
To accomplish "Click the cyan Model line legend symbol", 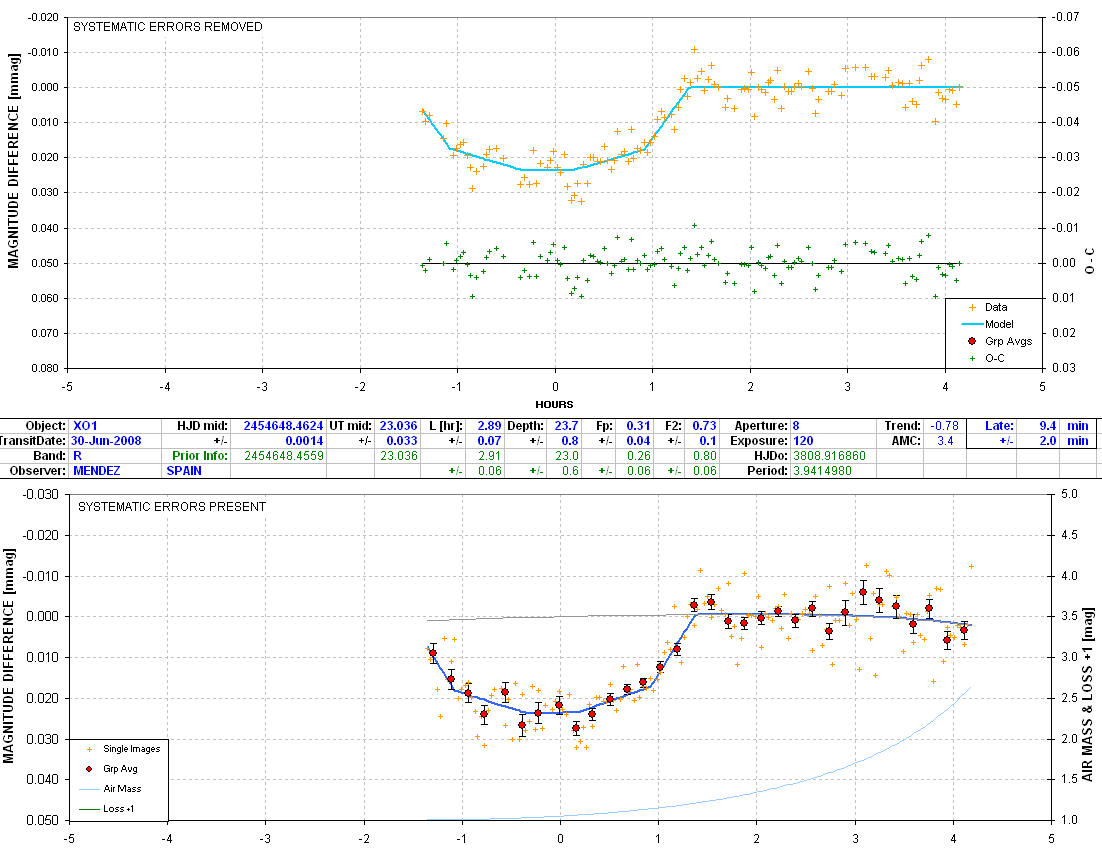I will (x=973, y=324).
